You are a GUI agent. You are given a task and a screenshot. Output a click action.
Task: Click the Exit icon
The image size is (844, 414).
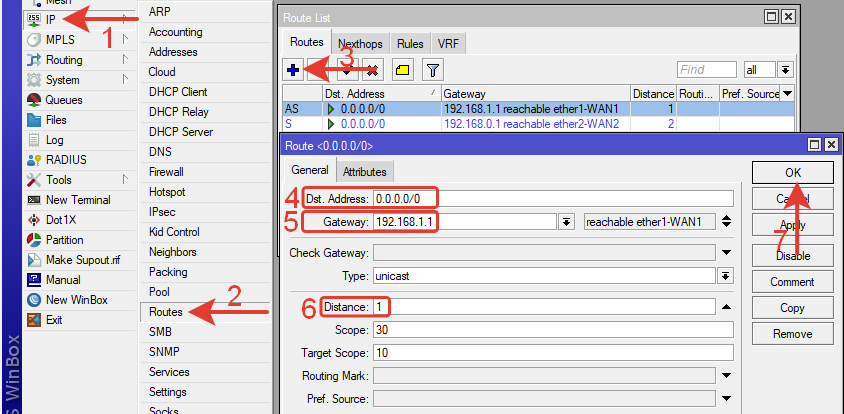[33, 320]
